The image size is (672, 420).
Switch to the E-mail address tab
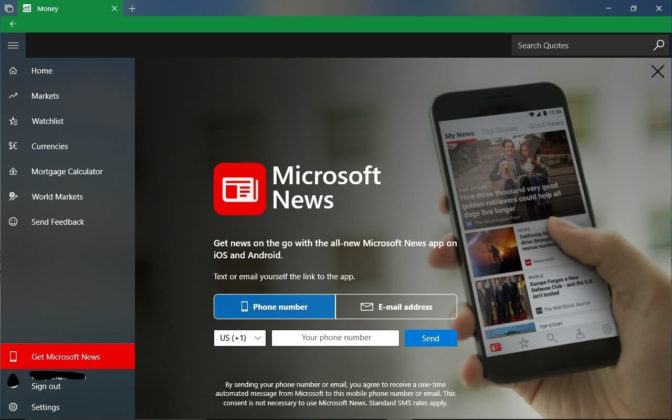(396, 307)
